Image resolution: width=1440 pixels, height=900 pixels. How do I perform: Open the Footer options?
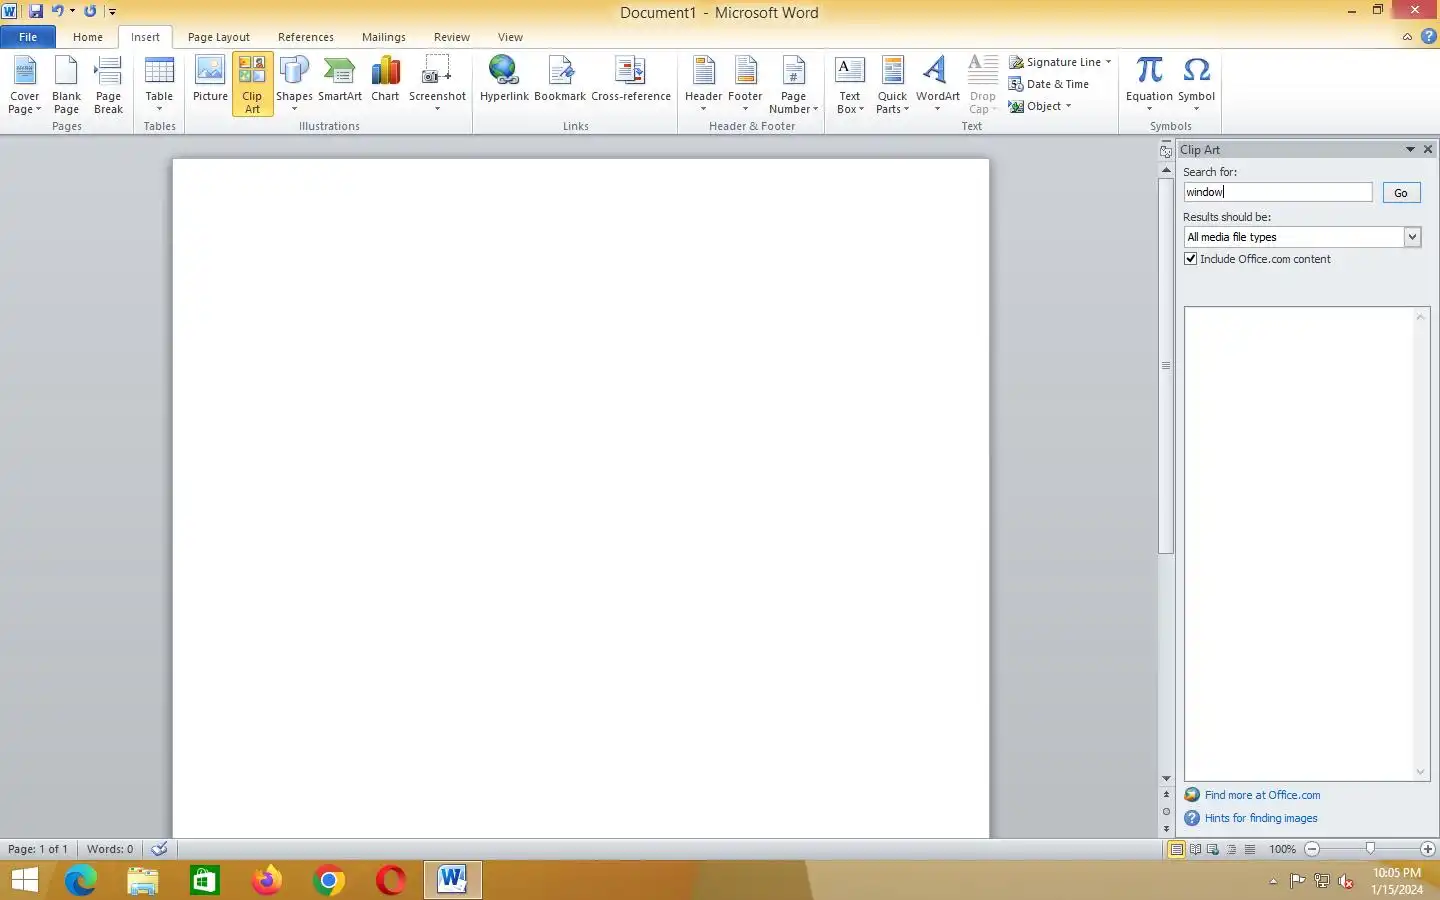(745, 85)
